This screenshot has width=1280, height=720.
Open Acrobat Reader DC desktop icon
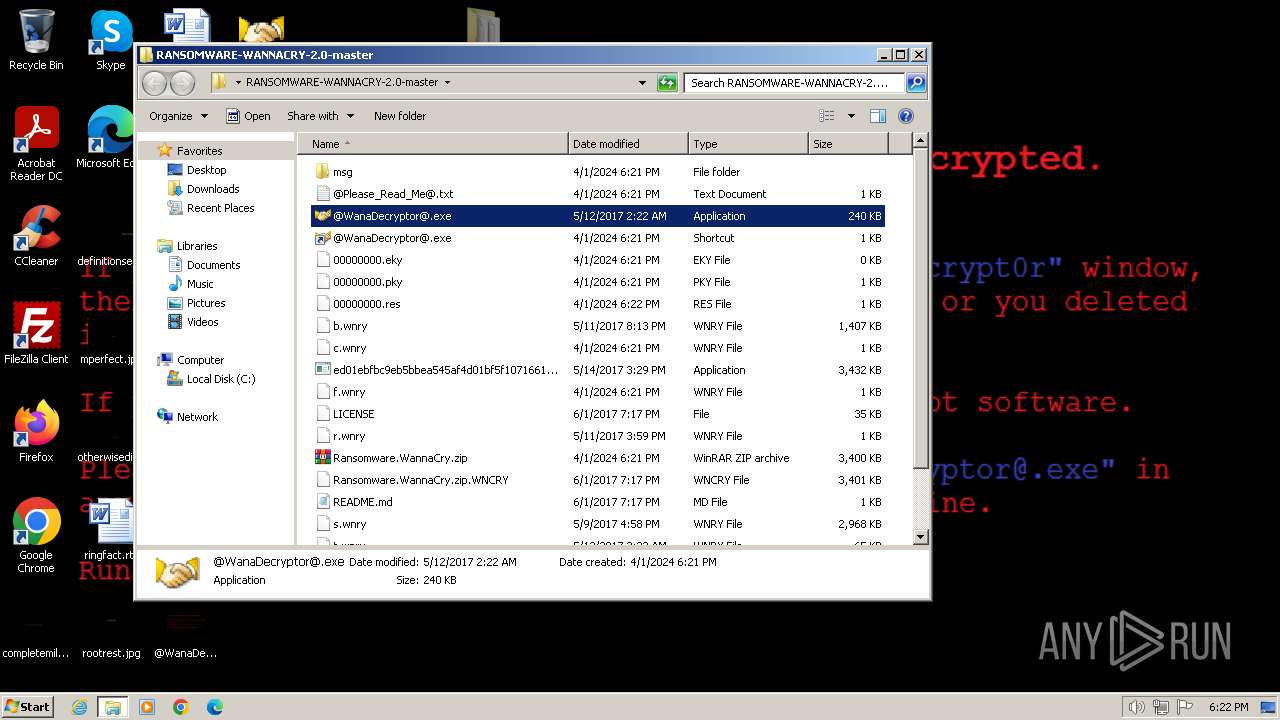tap(36, 144)
